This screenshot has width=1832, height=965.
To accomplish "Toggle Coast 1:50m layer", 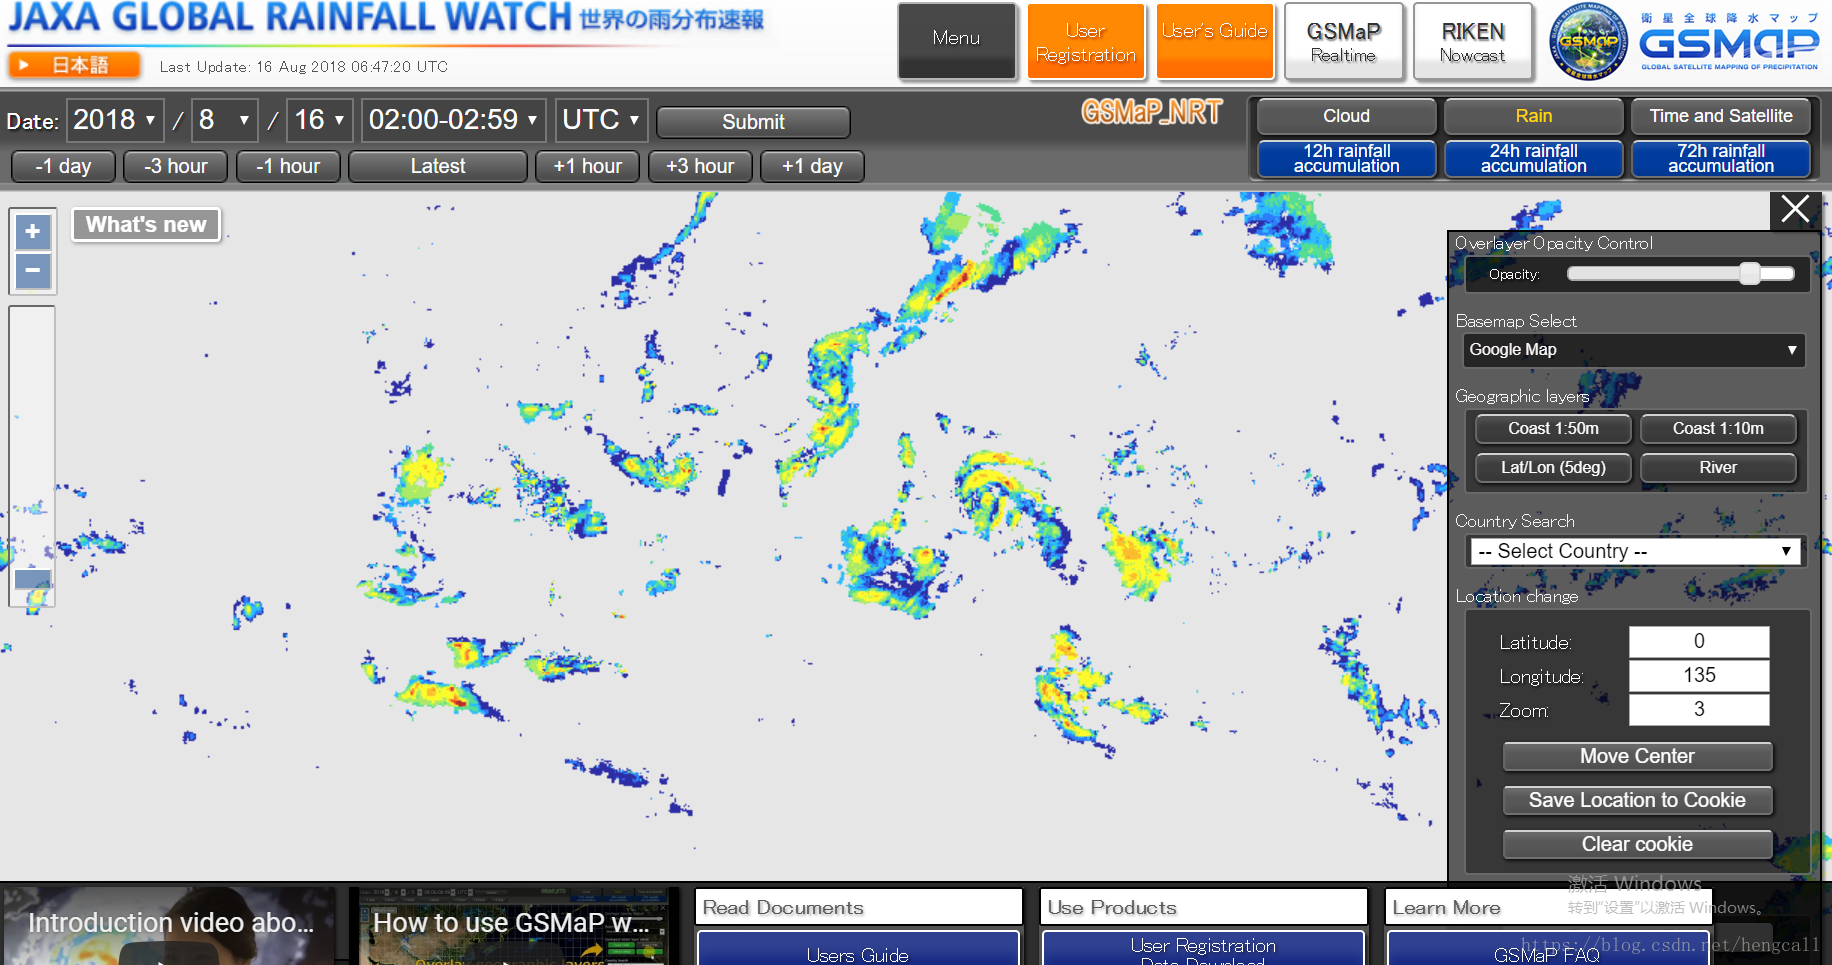I will coord(1553,429).
